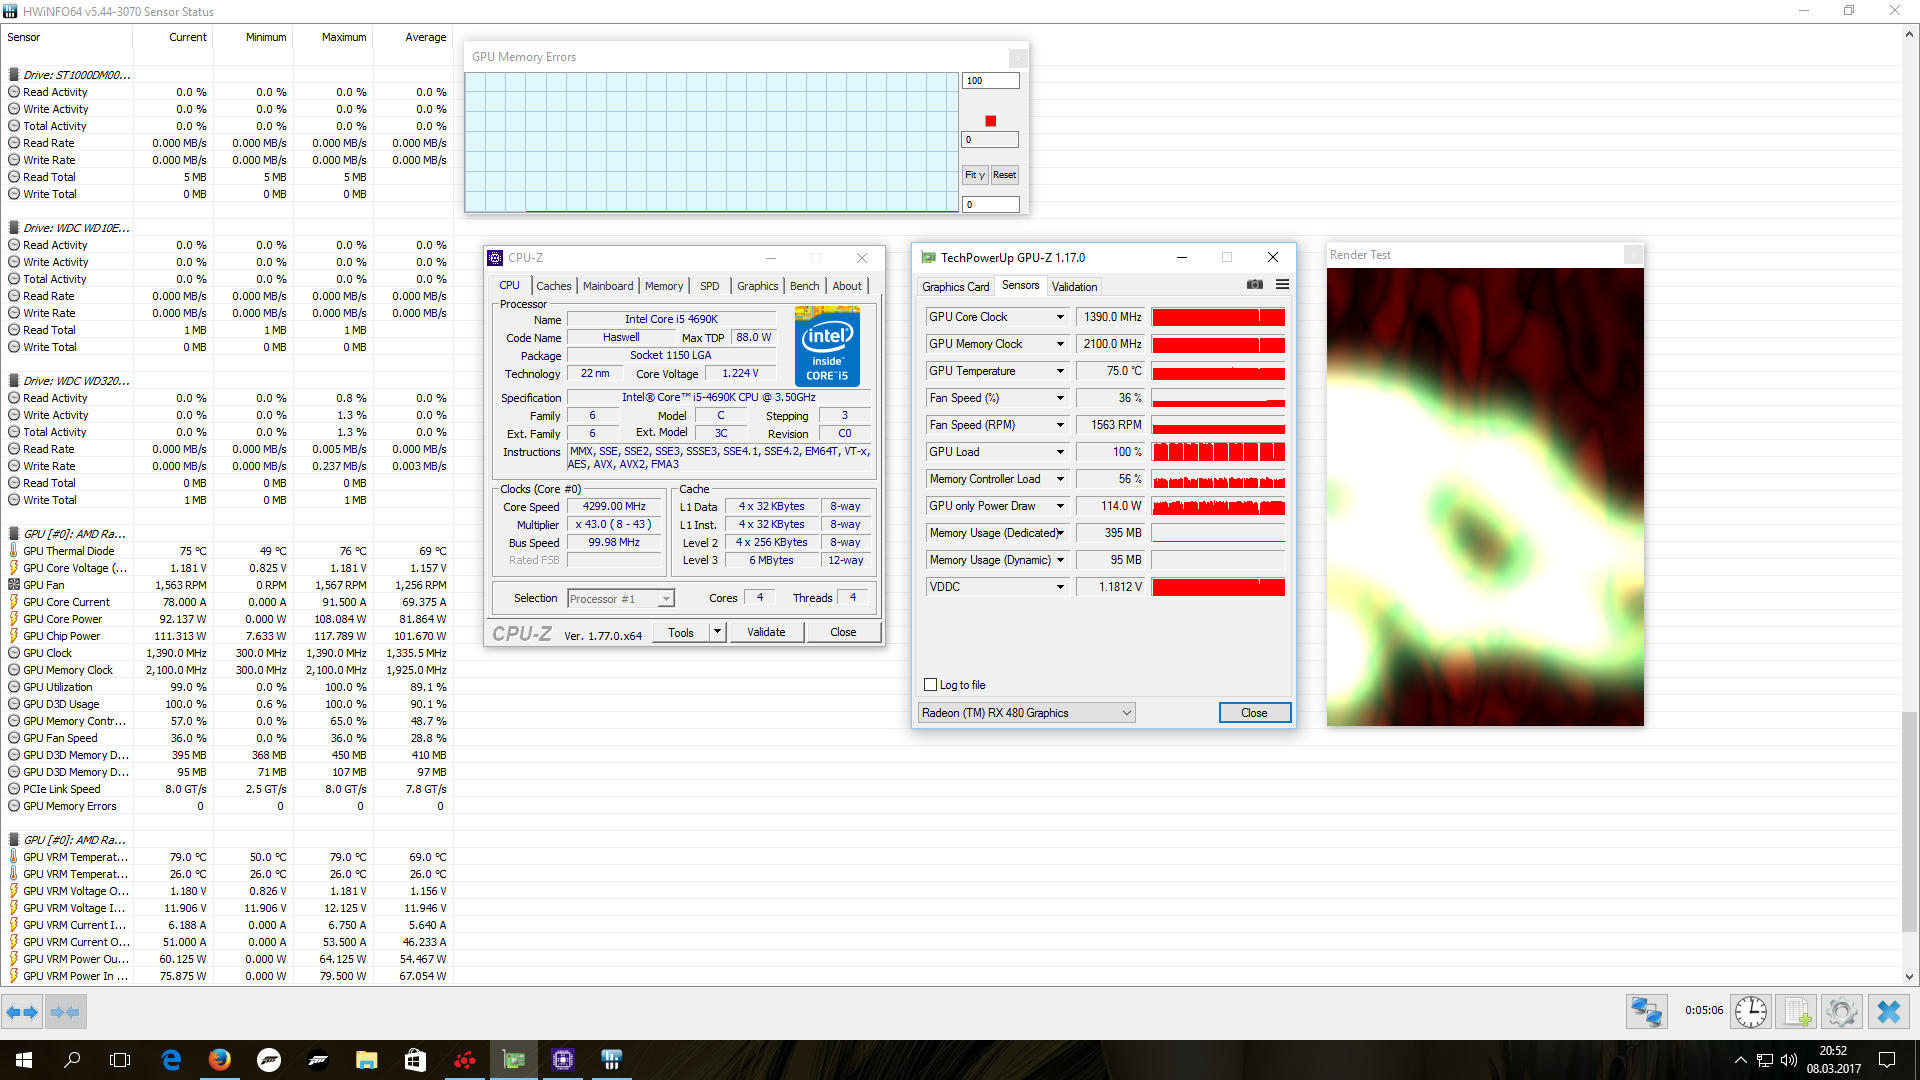Enable the Log to file checkbox
Screen dimensions: 1920x1080
[x=931, y=685]
